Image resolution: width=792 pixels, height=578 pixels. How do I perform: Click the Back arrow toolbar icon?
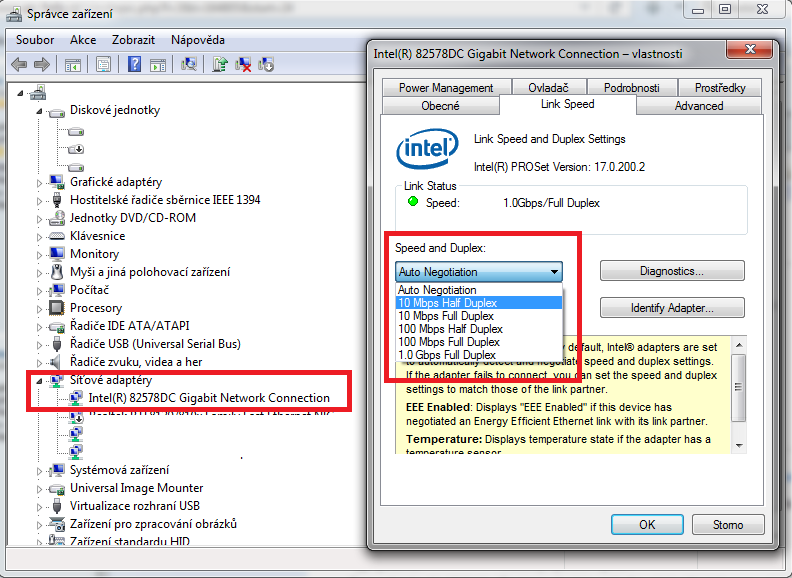click(x=19, y=64)
